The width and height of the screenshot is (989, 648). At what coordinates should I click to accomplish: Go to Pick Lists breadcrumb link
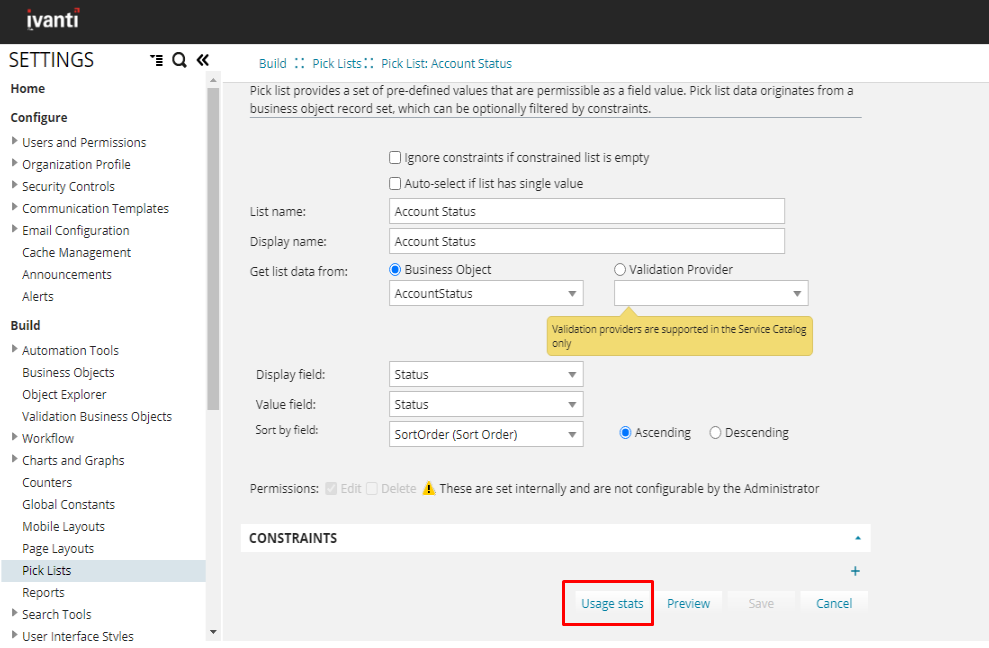point(336,63)
